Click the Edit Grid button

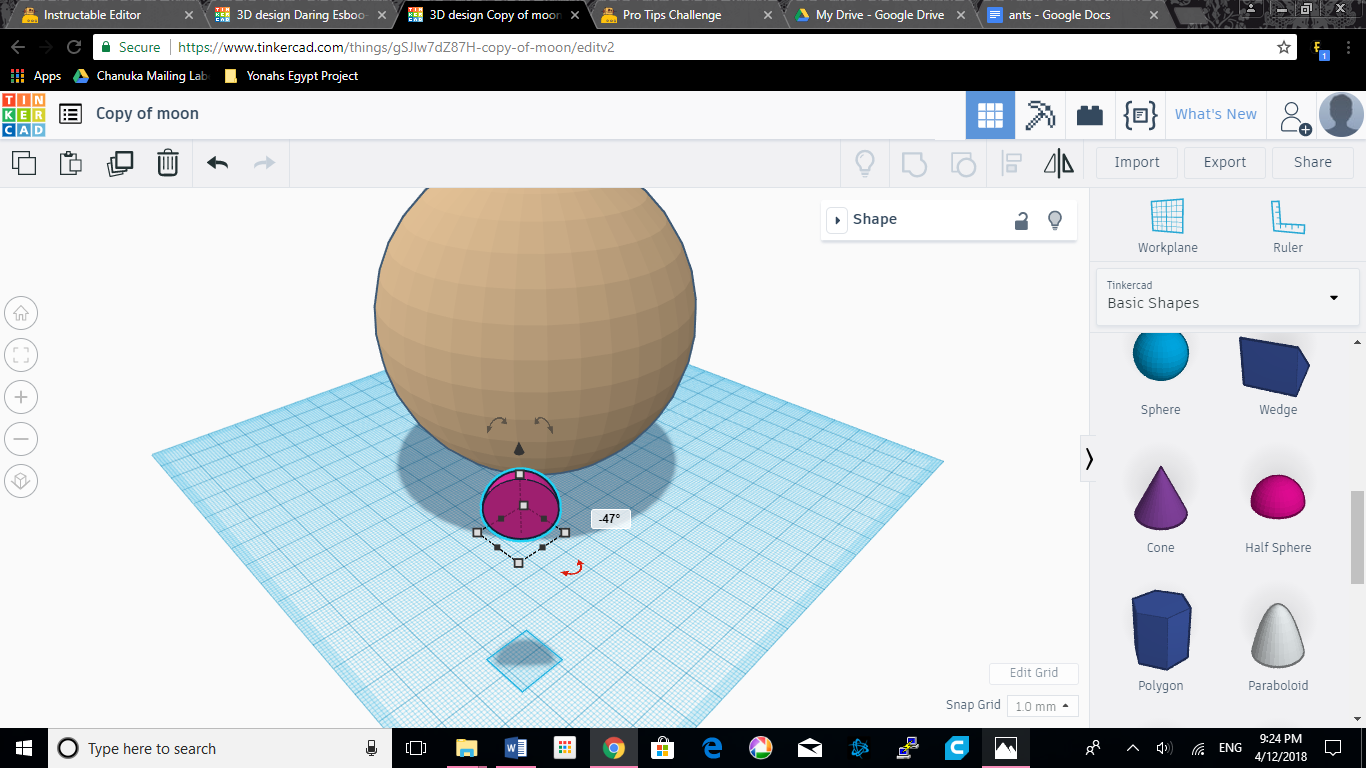pyautogui.click(x=1034, y=673)
